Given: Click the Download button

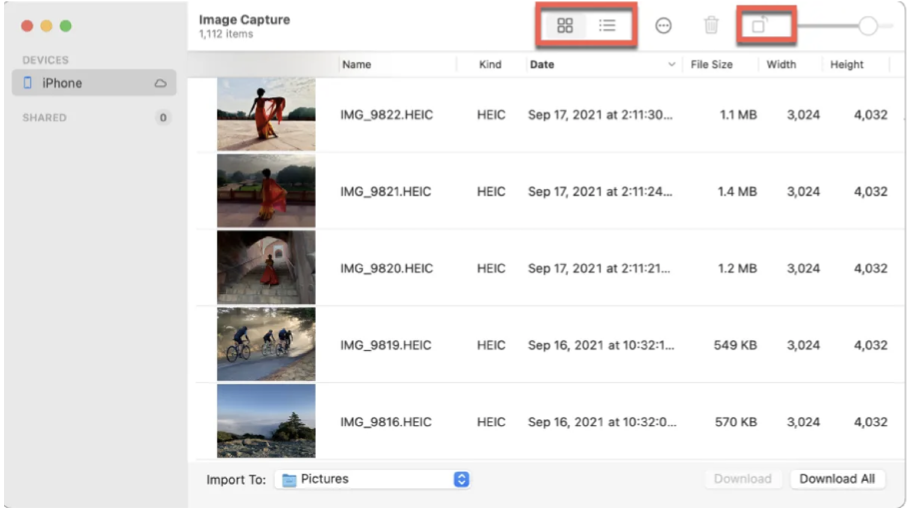Looking at the screenshot, I should coord(743,479).
